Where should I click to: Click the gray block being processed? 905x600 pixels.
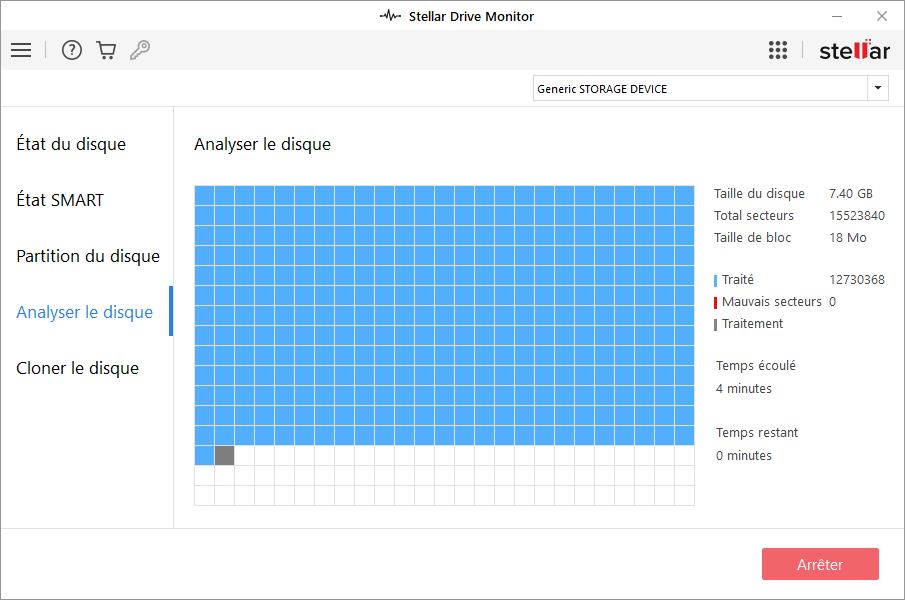point(224,455)
